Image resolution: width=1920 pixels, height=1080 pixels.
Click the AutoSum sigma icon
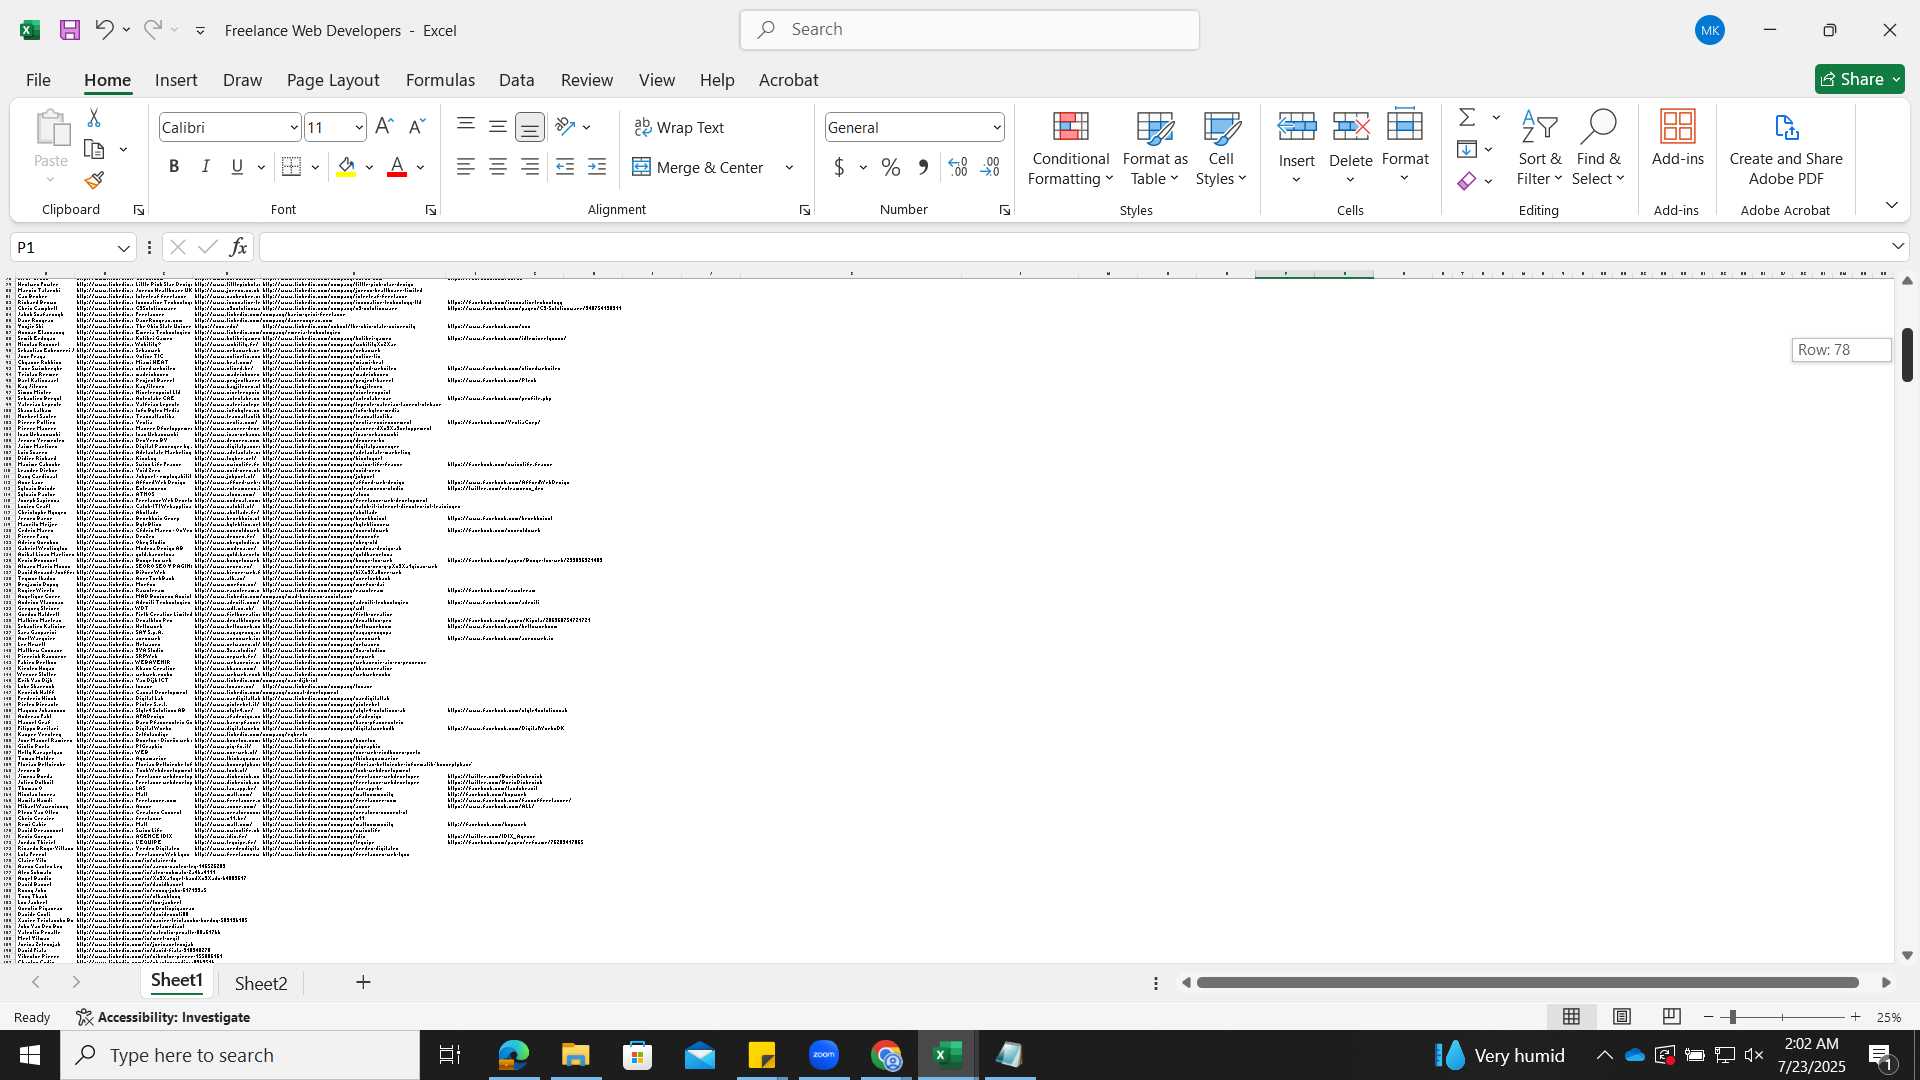pyautogui.click(x=1467, y=118)
